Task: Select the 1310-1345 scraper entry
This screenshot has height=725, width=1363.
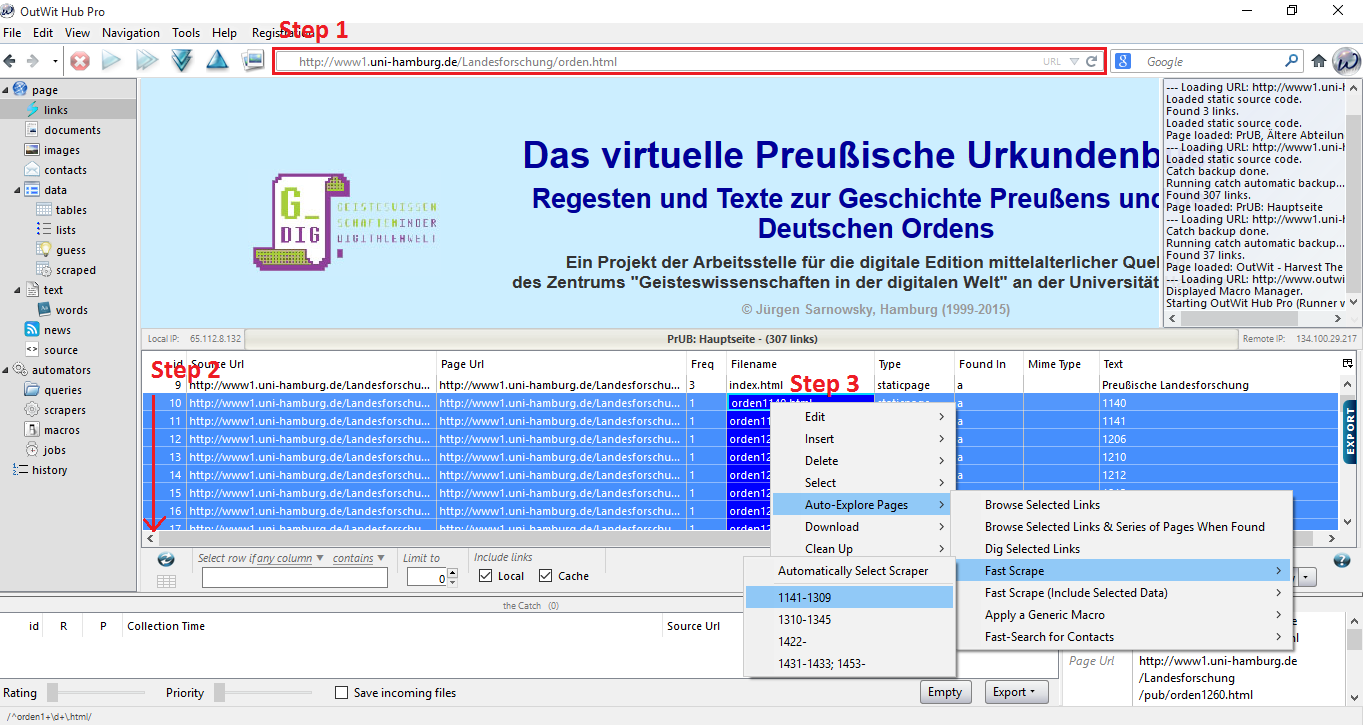Action: (850, 620)
